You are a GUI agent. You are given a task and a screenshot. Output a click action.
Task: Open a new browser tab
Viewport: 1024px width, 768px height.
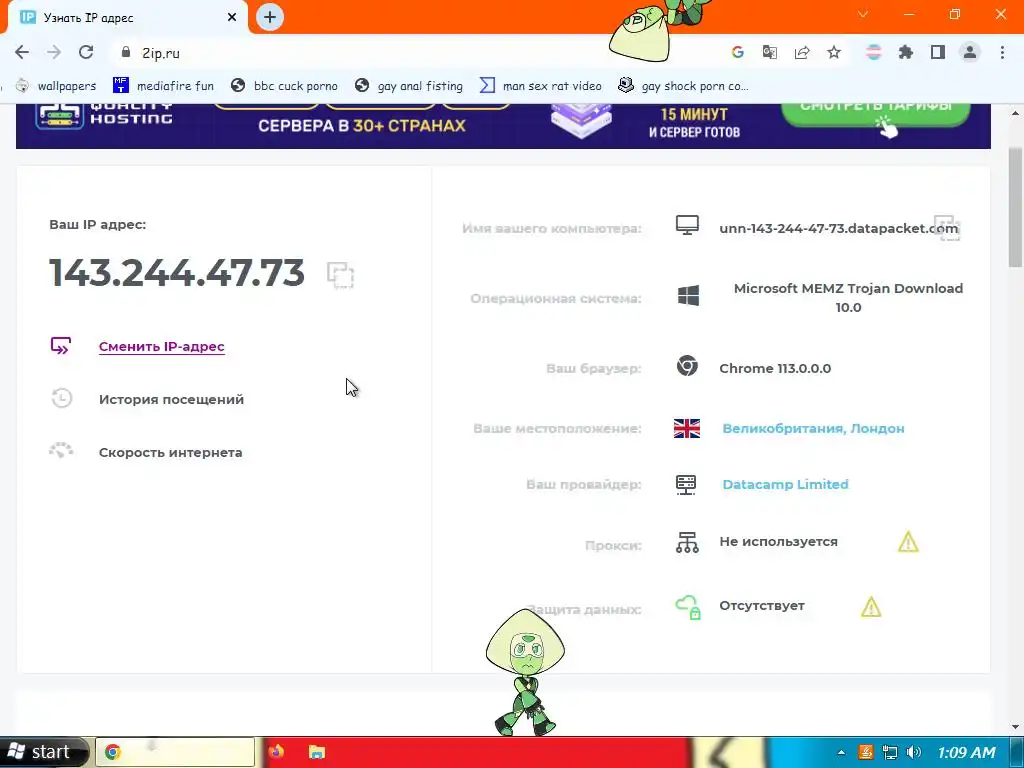click(x=270, y=17)
